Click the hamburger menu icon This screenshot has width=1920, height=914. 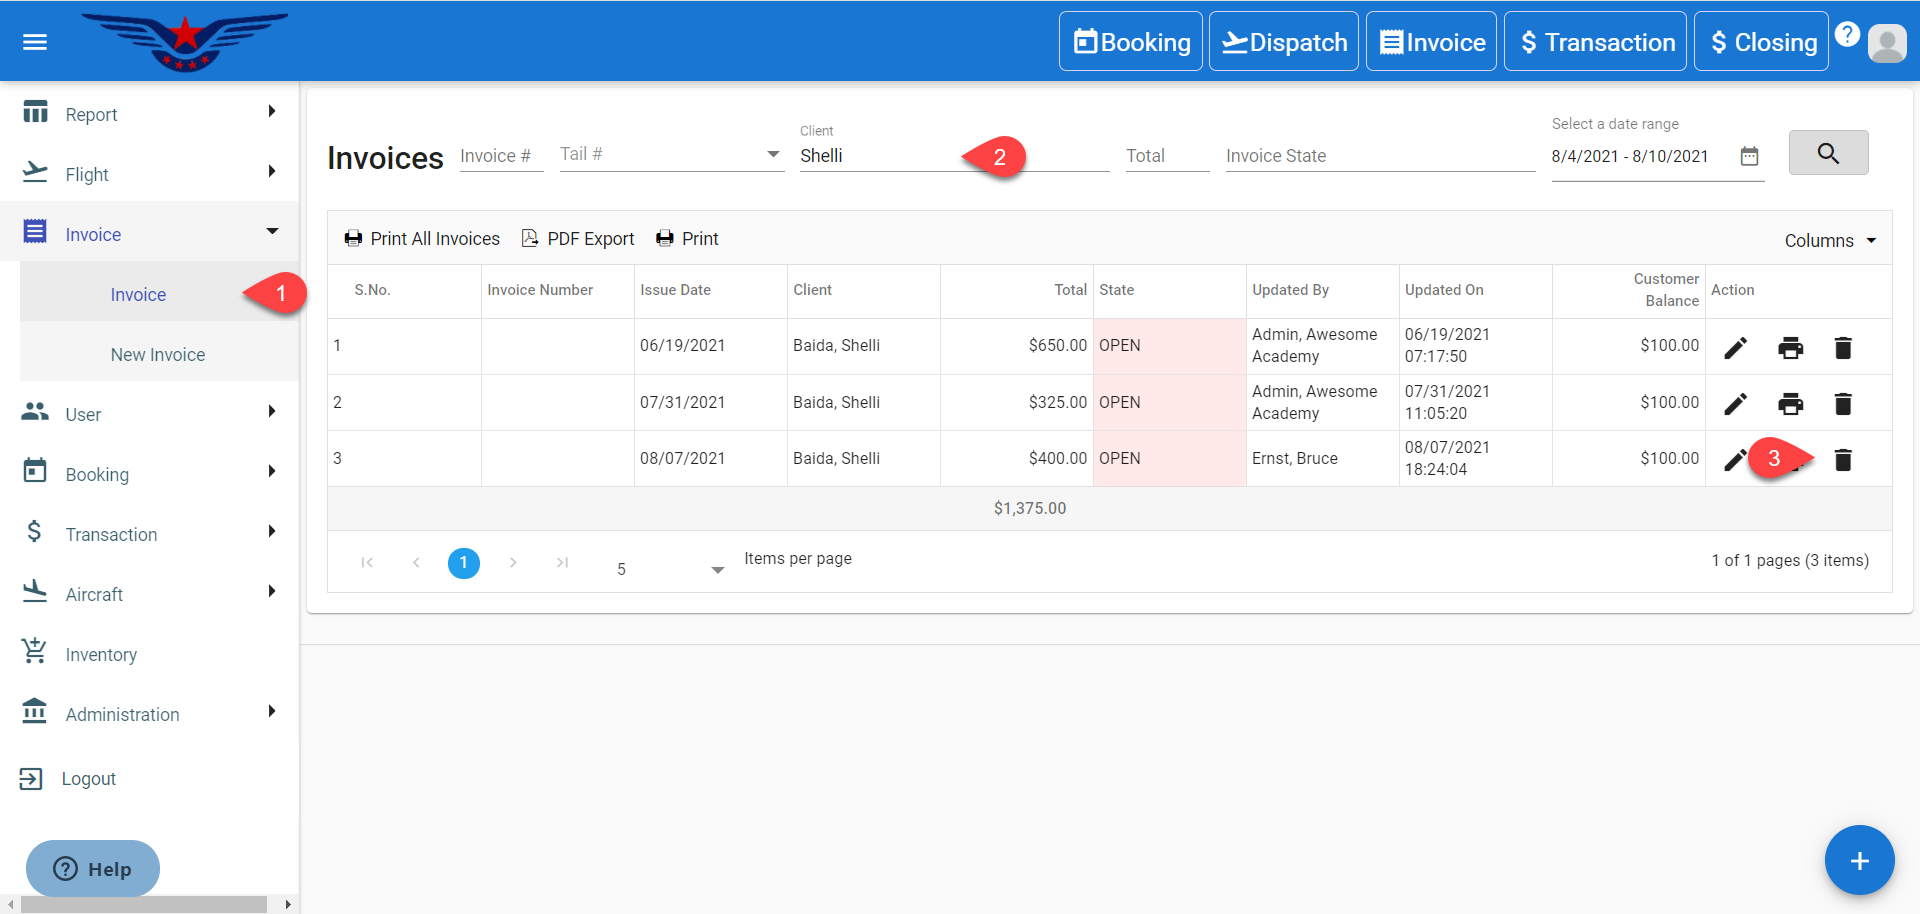coord(35,42)
